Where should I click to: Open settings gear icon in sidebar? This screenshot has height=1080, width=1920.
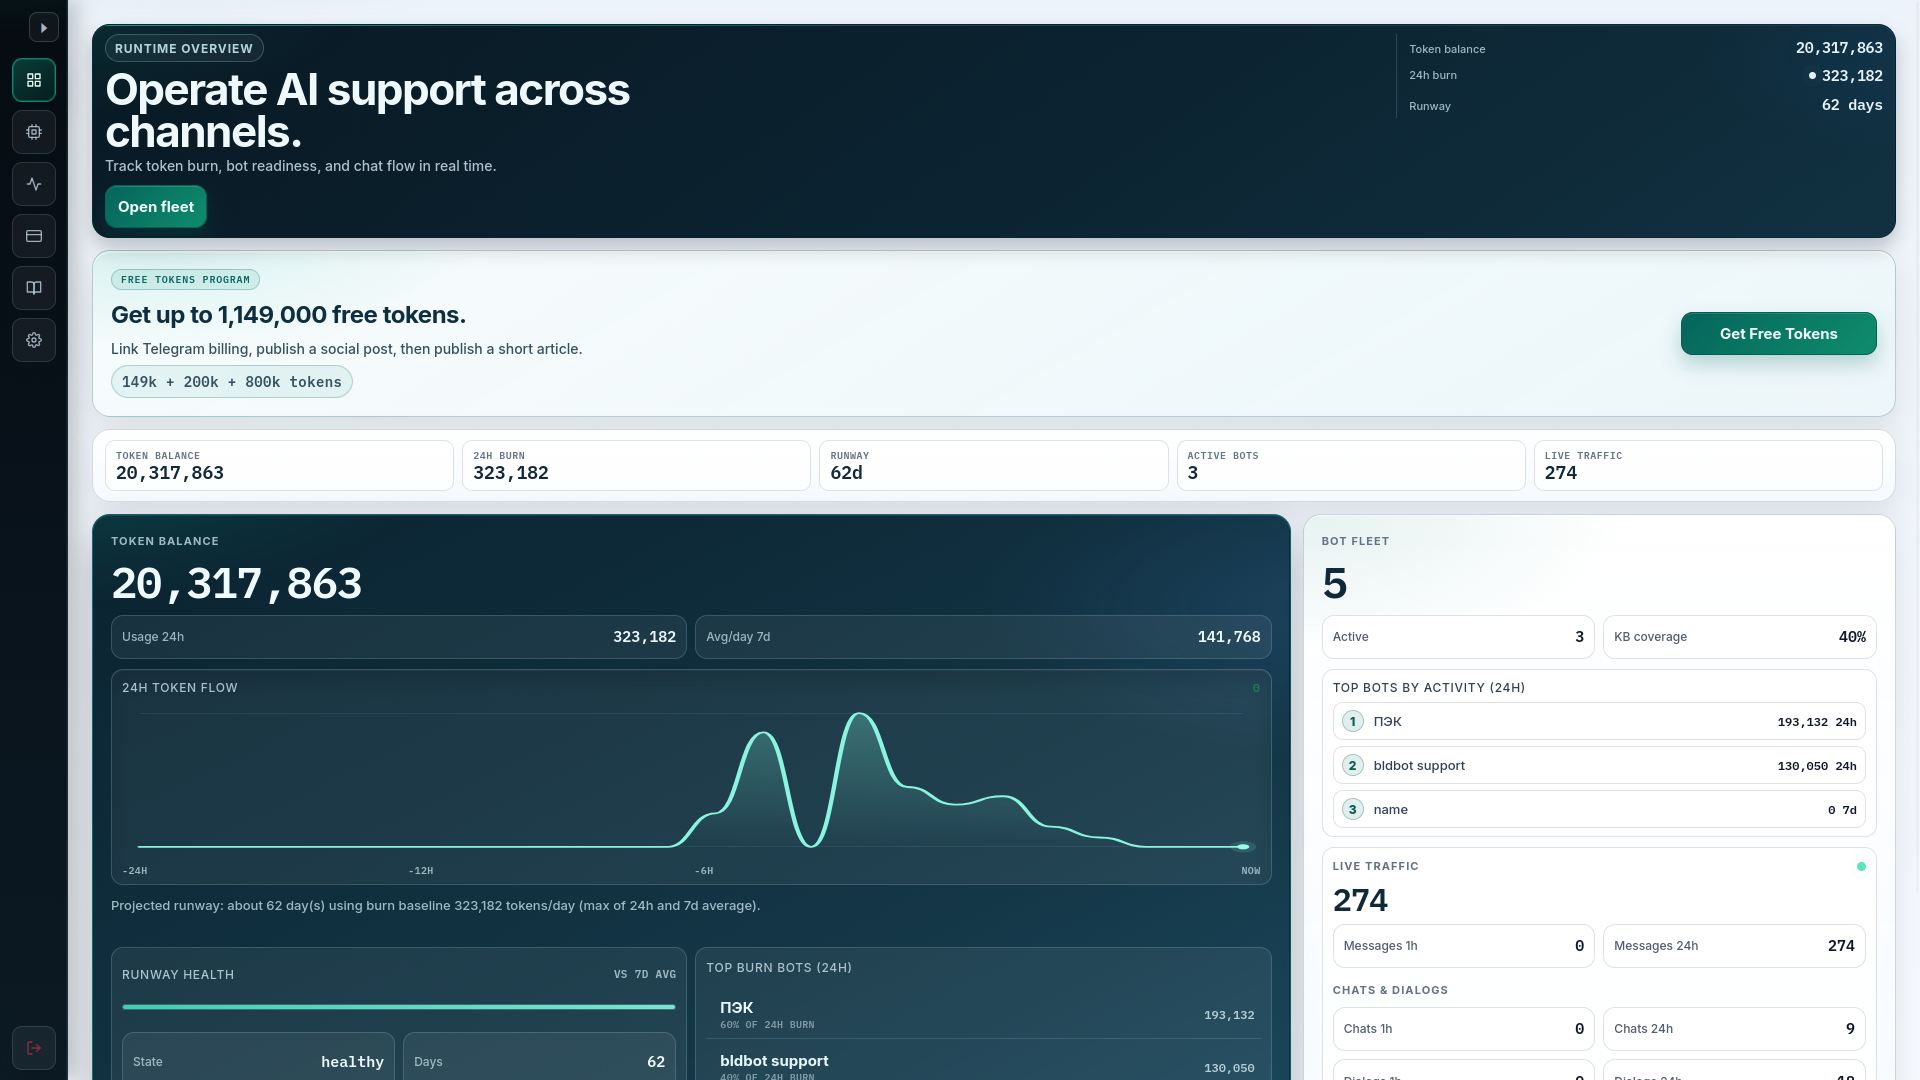pyautogui.click(x=34, y=340)
